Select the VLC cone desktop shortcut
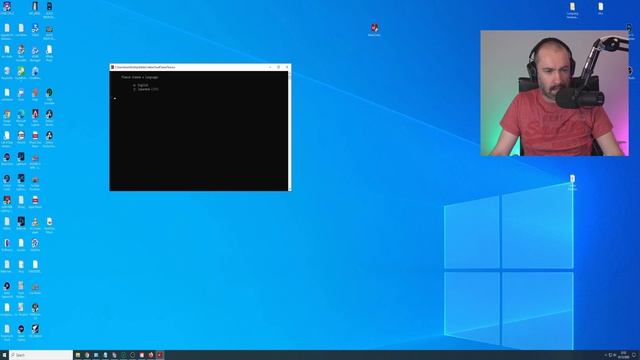Viewport: 640px width, 360px height. pos(35,224)
